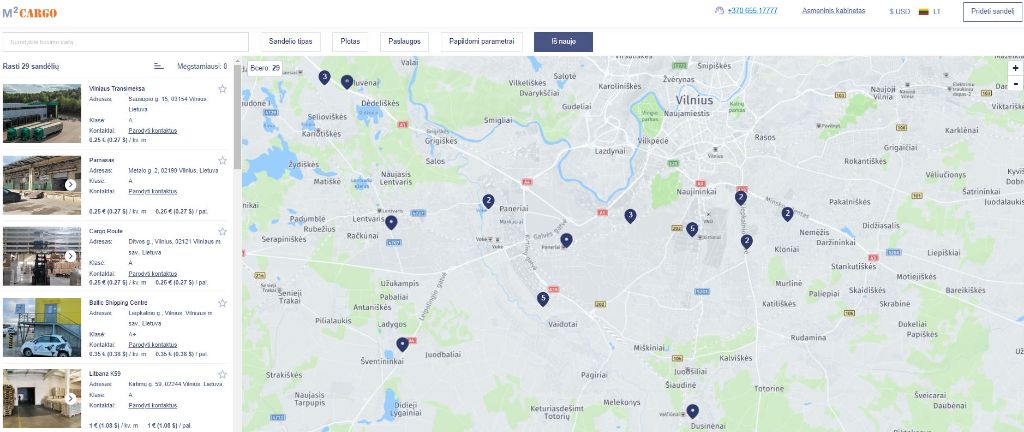
Task: Open the Baltic Shipping Centre title
Action: pos(118,303)
